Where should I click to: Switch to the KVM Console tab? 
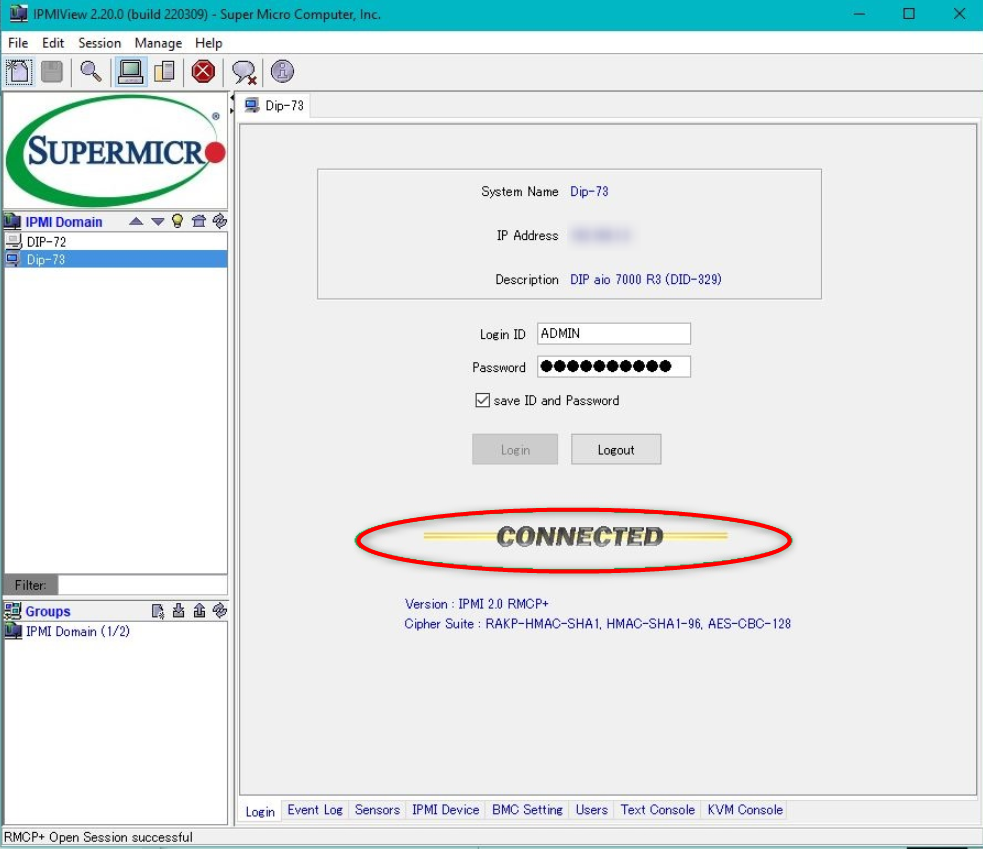click(745, 809)
